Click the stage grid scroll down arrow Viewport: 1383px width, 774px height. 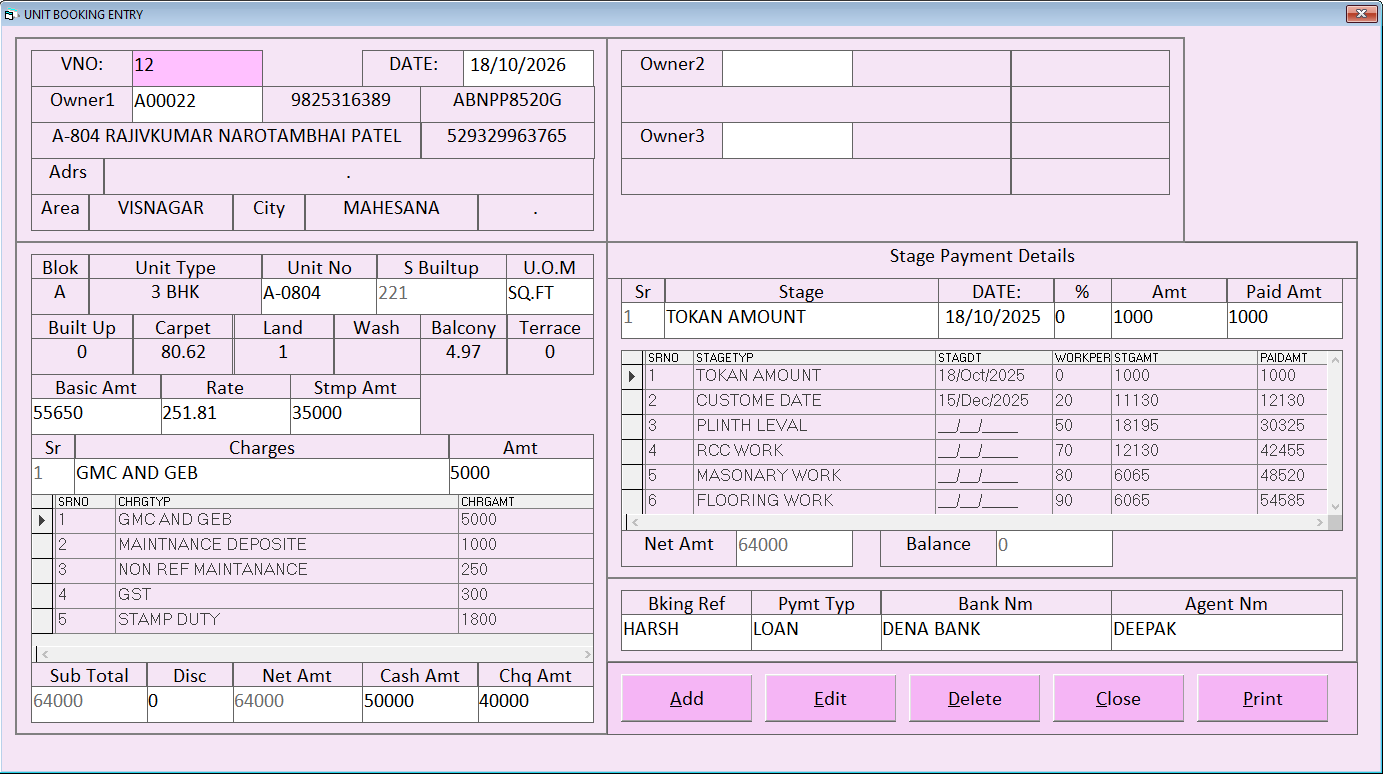pos(1335,506)
